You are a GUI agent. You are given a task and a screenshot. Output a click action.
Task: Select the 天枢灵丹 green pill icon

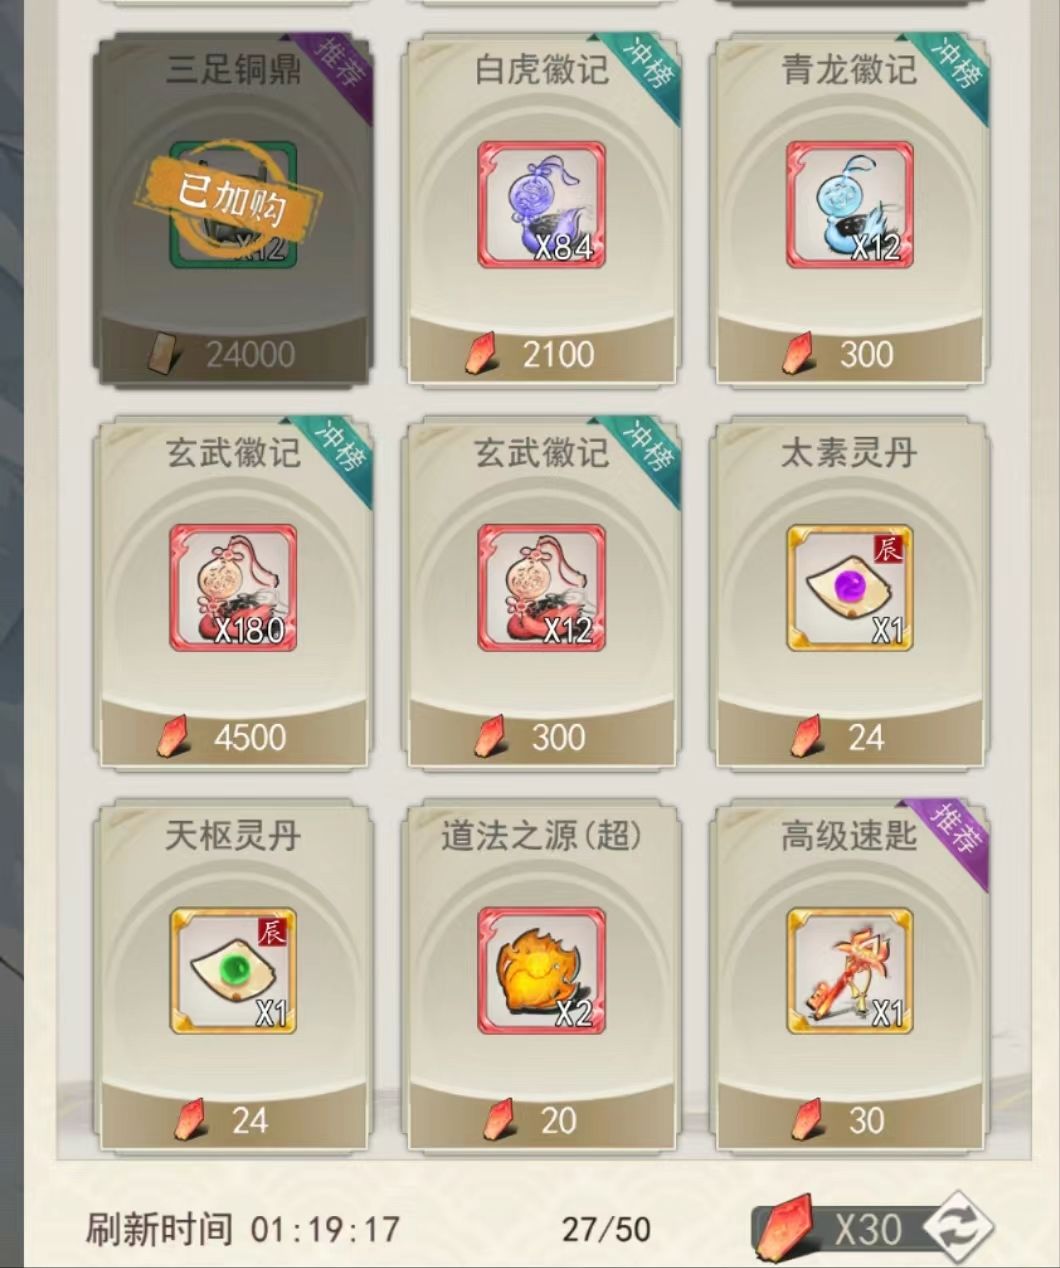(233, 971)
